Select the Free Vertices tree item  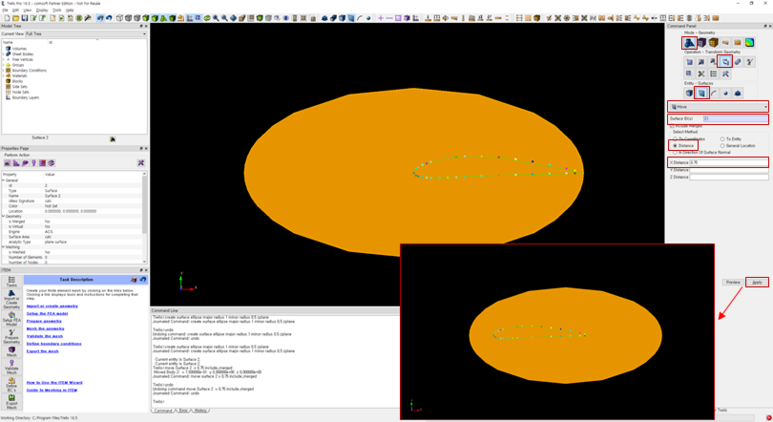click(x=23, y=60)
